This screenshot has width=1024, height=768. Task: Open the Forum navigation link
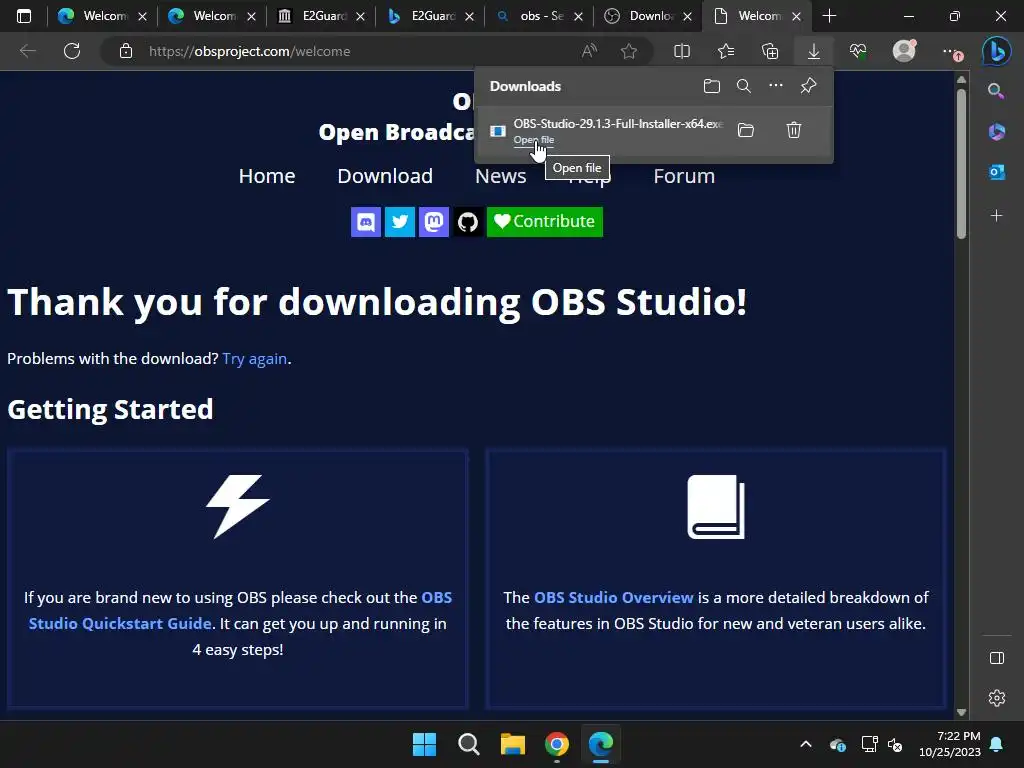point(684,176)
